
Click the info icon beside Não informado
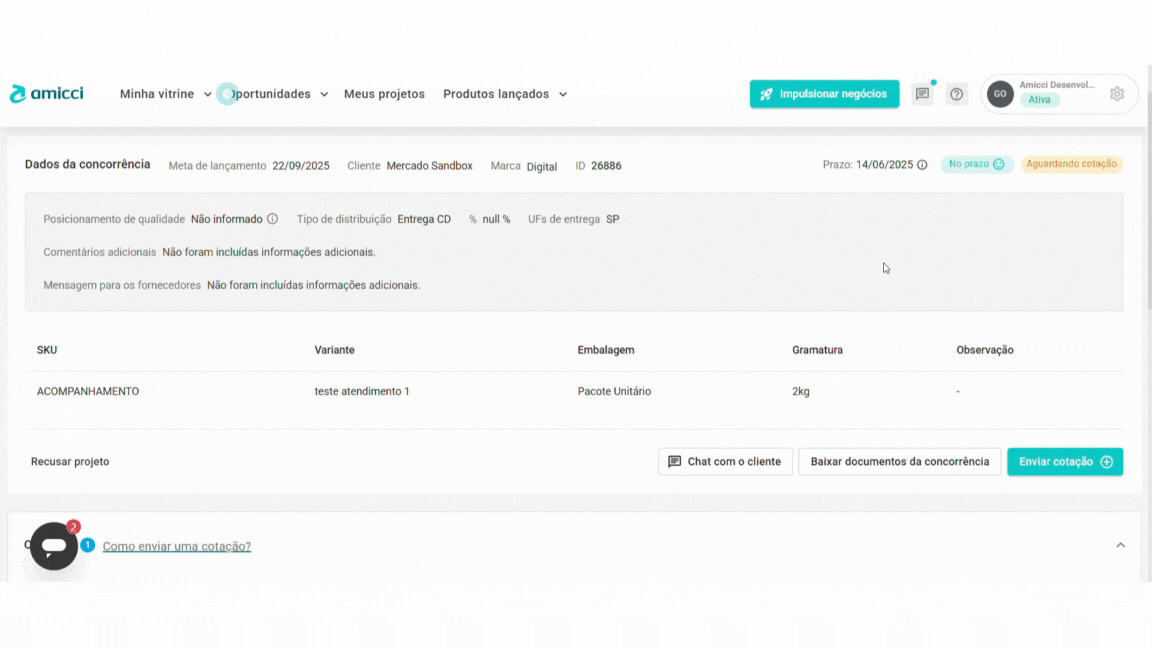[x=272, y=218]
